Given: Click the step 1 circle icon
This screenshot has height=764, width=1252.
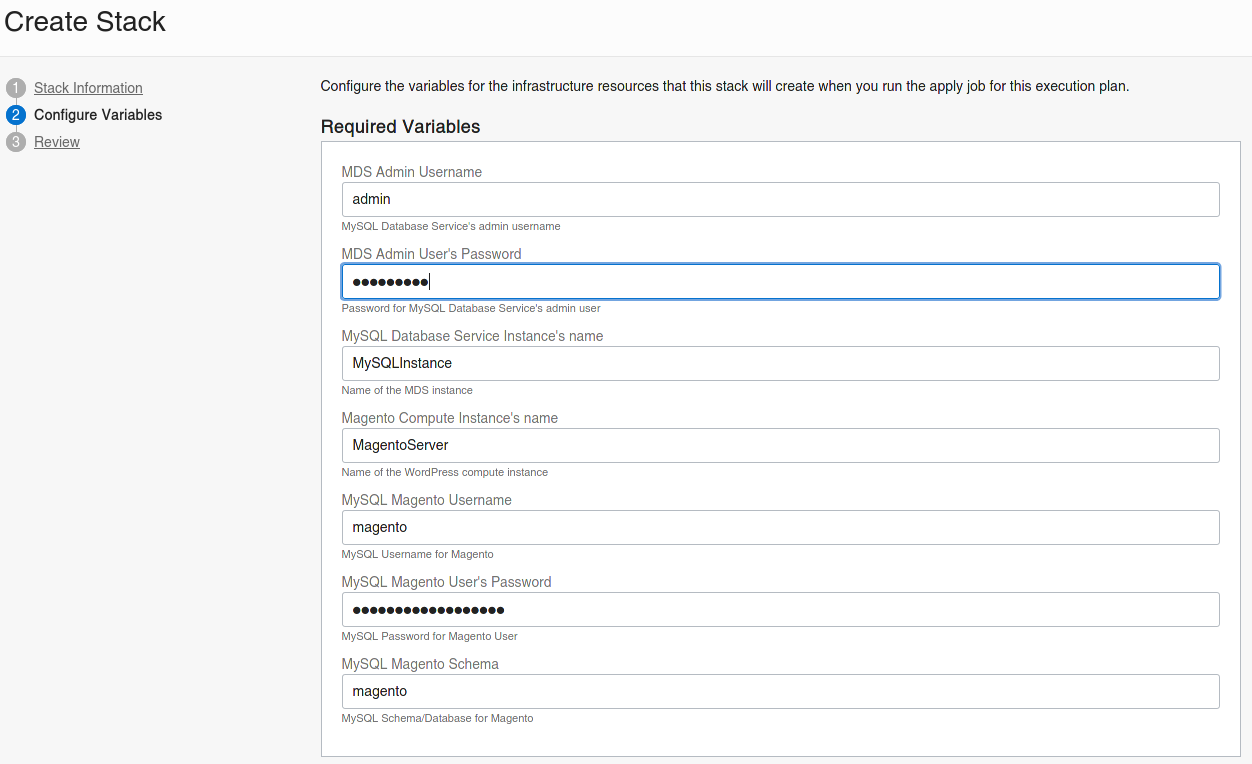Looking at the screenshot, I should 15,88.
